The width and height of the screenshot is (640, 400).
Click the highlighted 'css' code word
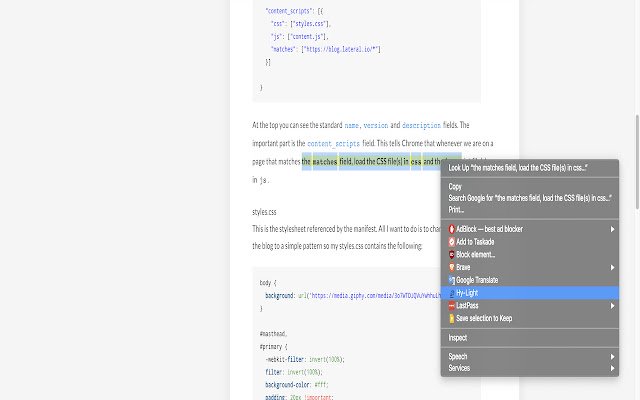point(416,162)
